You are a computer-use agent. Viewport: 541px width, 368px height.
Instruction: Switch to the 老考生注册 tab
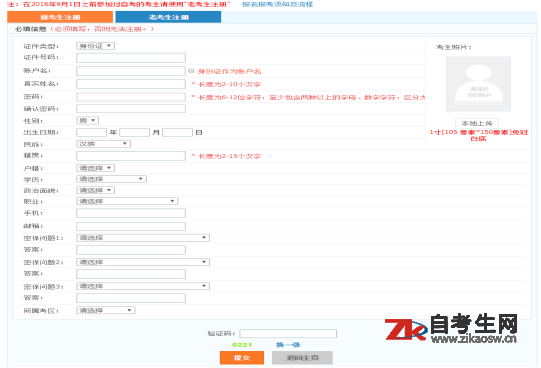168,17
